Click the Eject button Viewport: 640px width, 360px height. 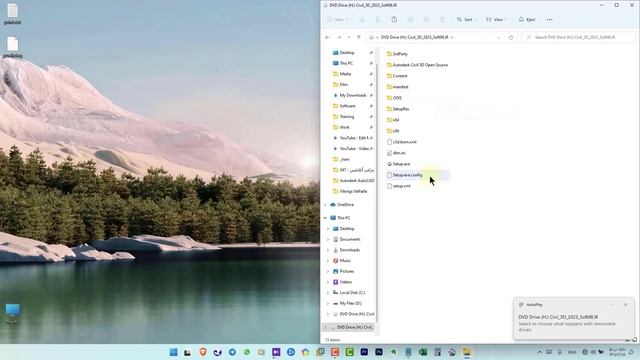(x=527, y=20)
